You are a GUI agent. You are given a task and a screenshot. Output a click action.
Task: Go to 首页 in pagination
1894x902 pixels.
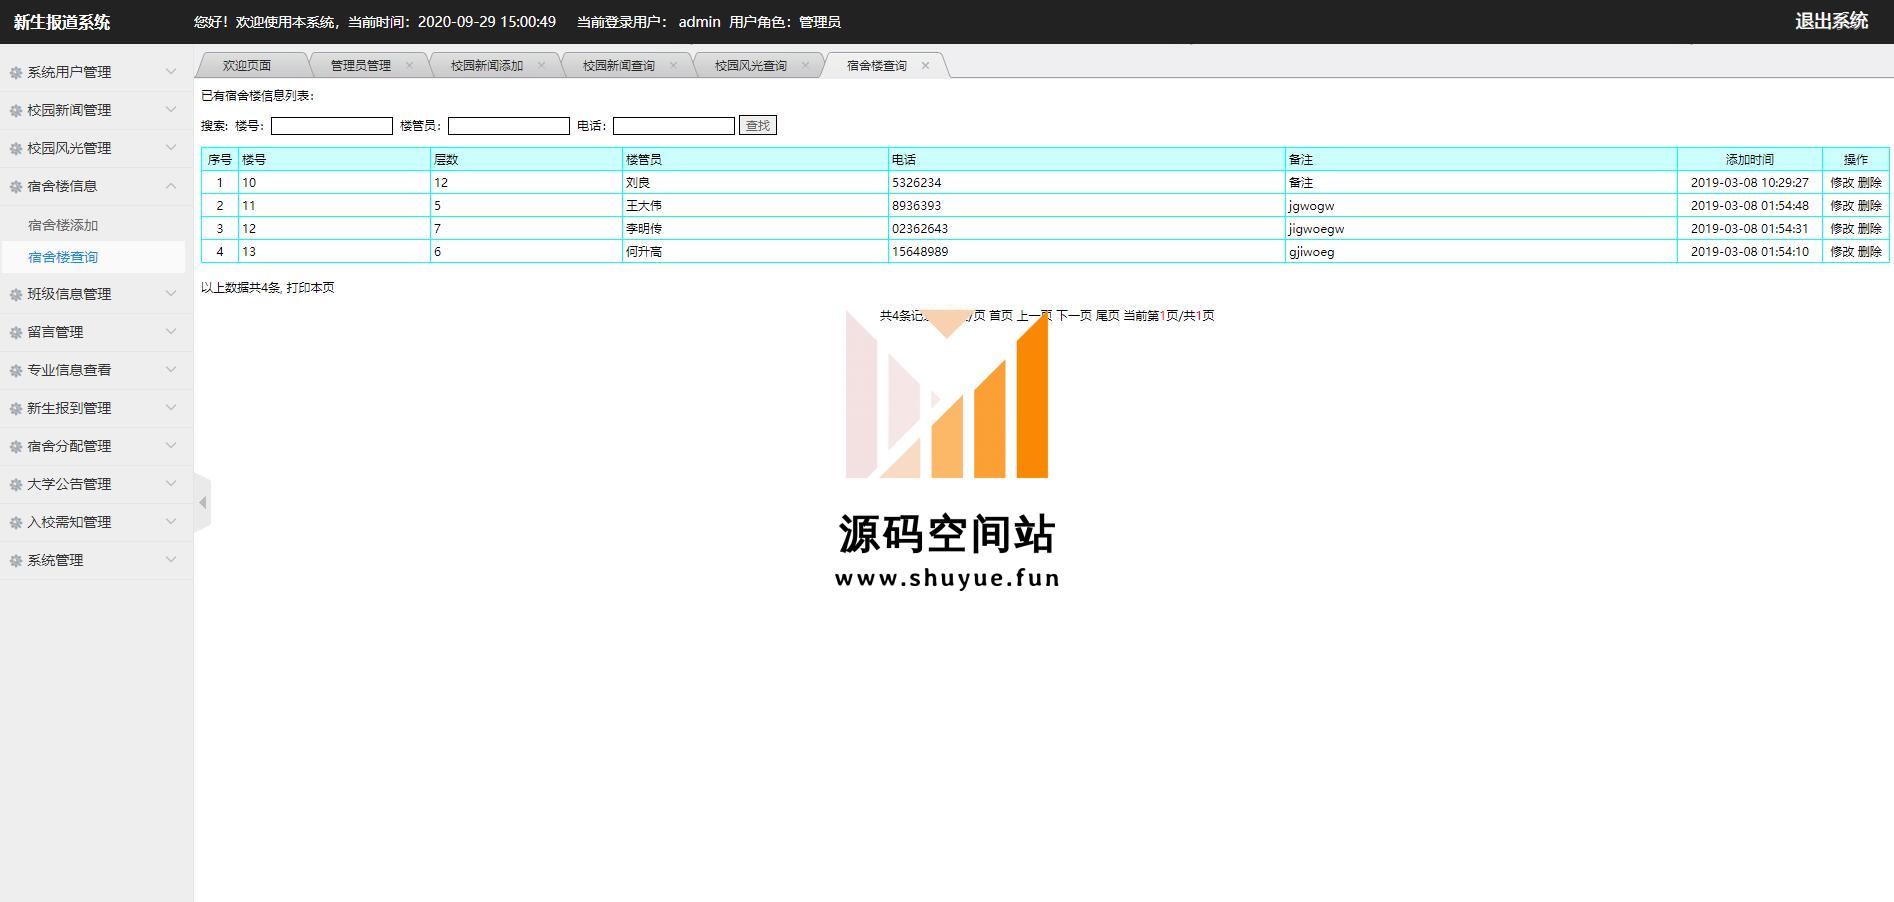(1001, 315)
